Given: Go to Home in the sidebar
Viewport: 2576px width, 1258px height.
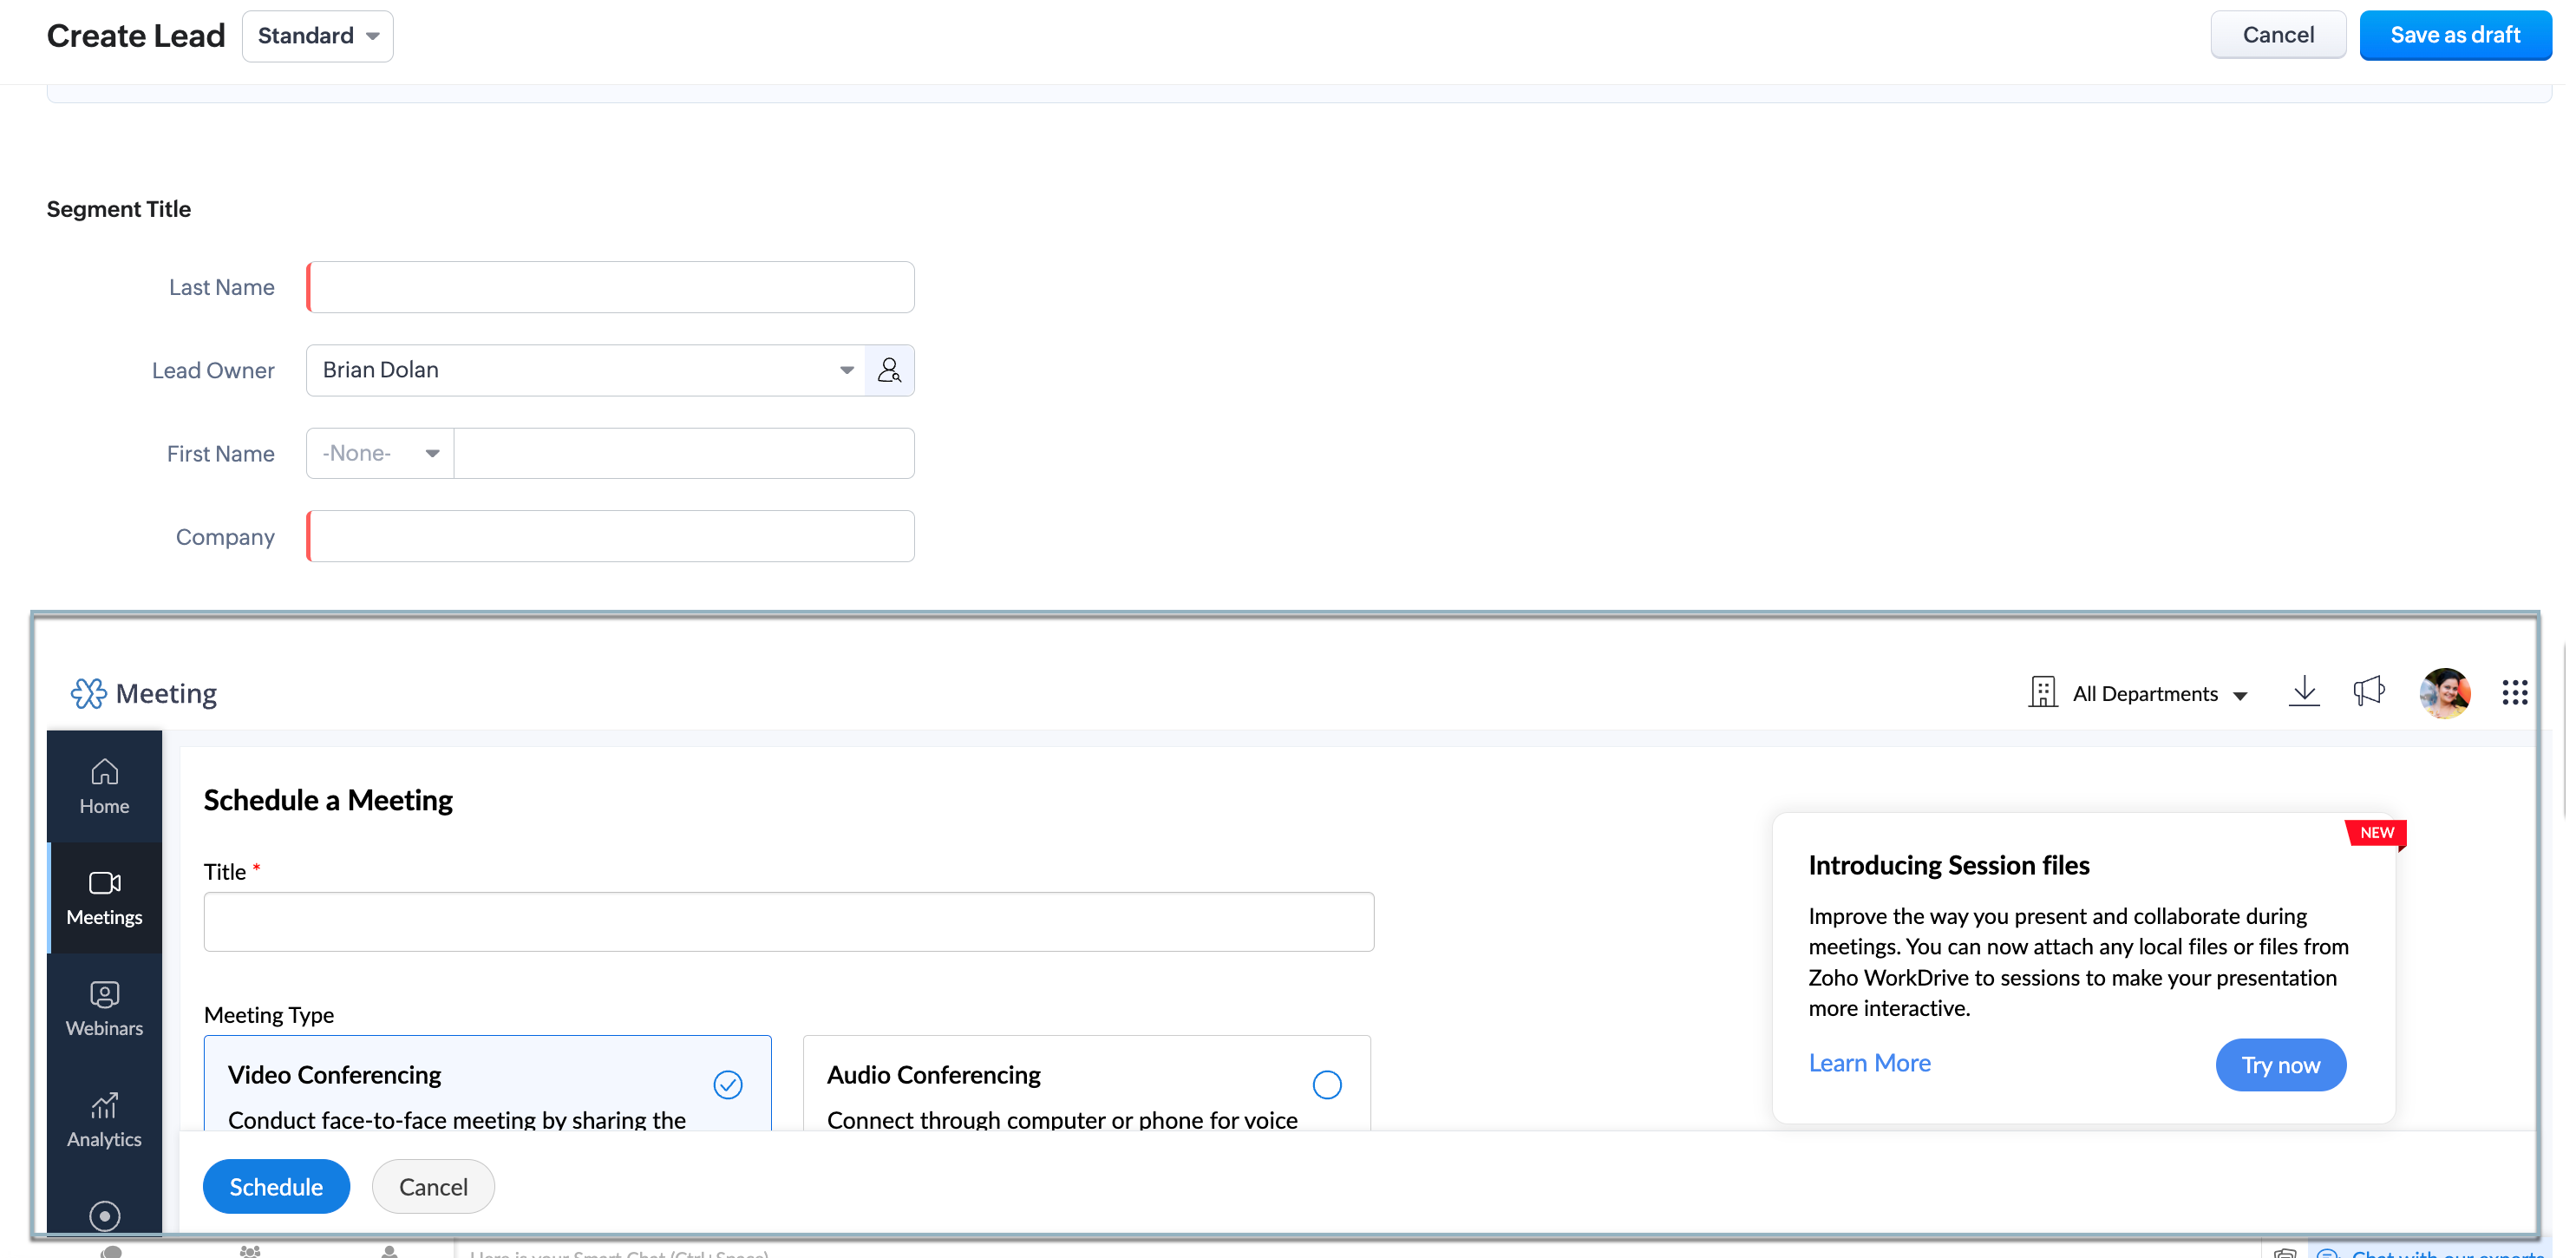Looking at the screenshot, I should pyautogui.click(x=104, y=787).
